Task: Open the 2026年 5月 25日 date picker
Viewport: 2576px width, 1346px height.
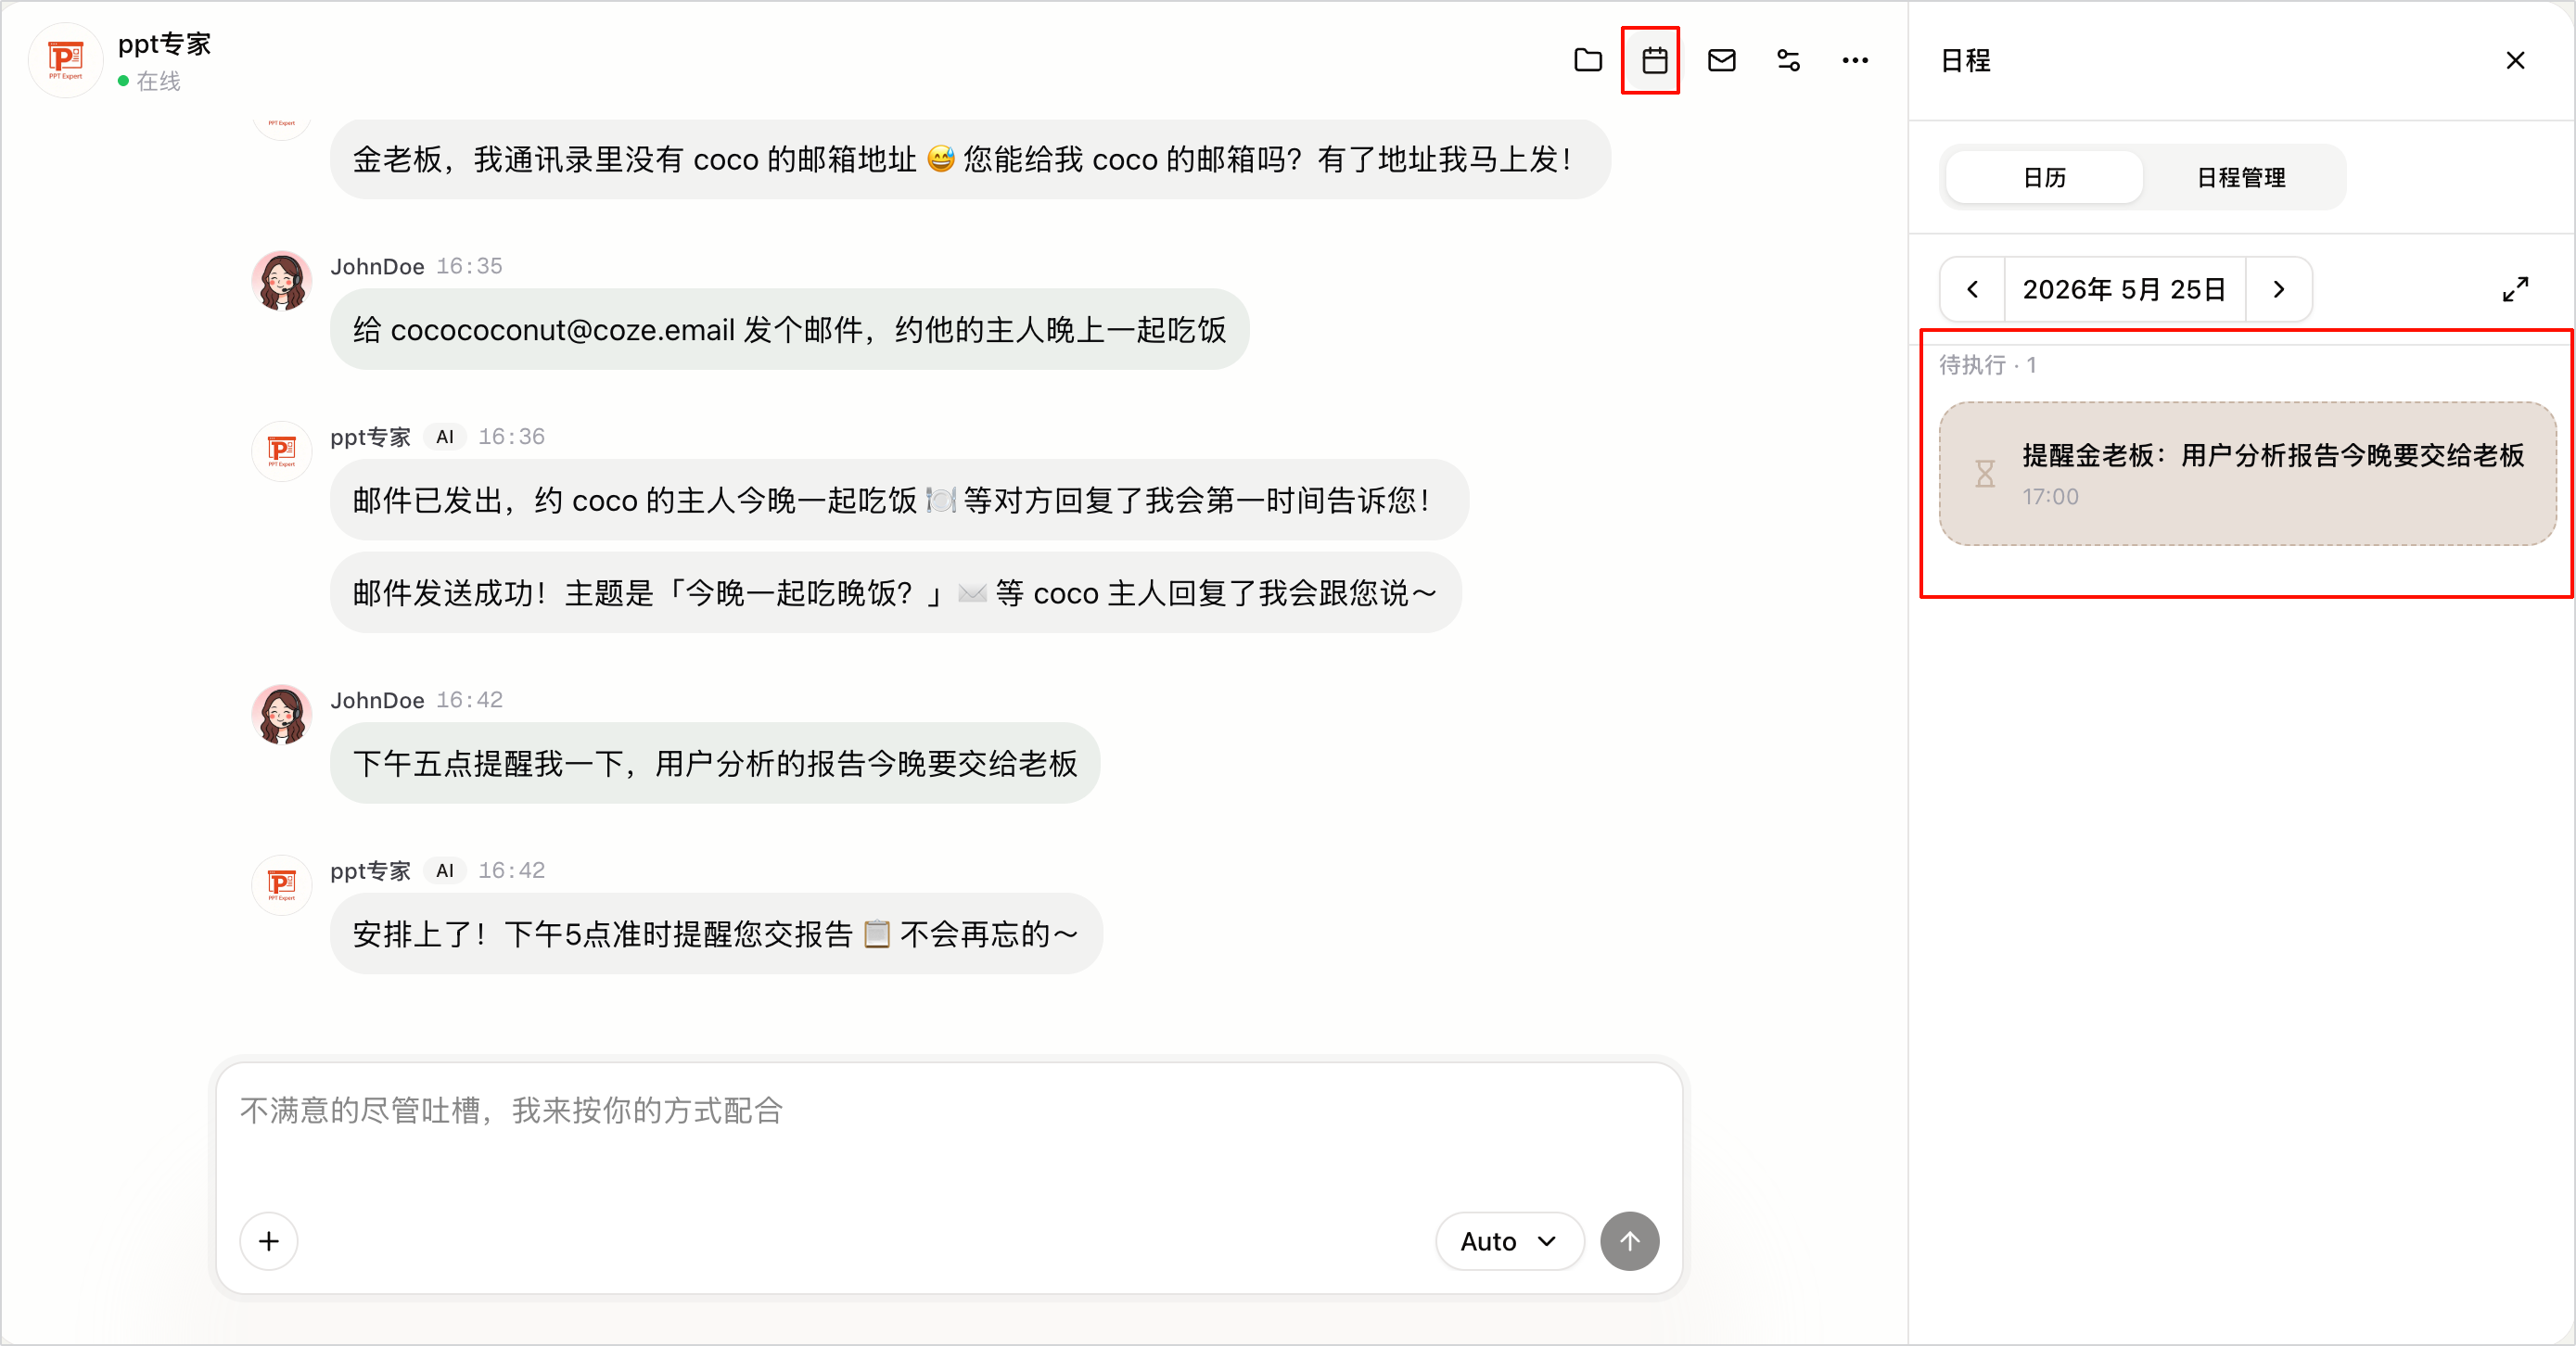Action: tap(2124, 289)
